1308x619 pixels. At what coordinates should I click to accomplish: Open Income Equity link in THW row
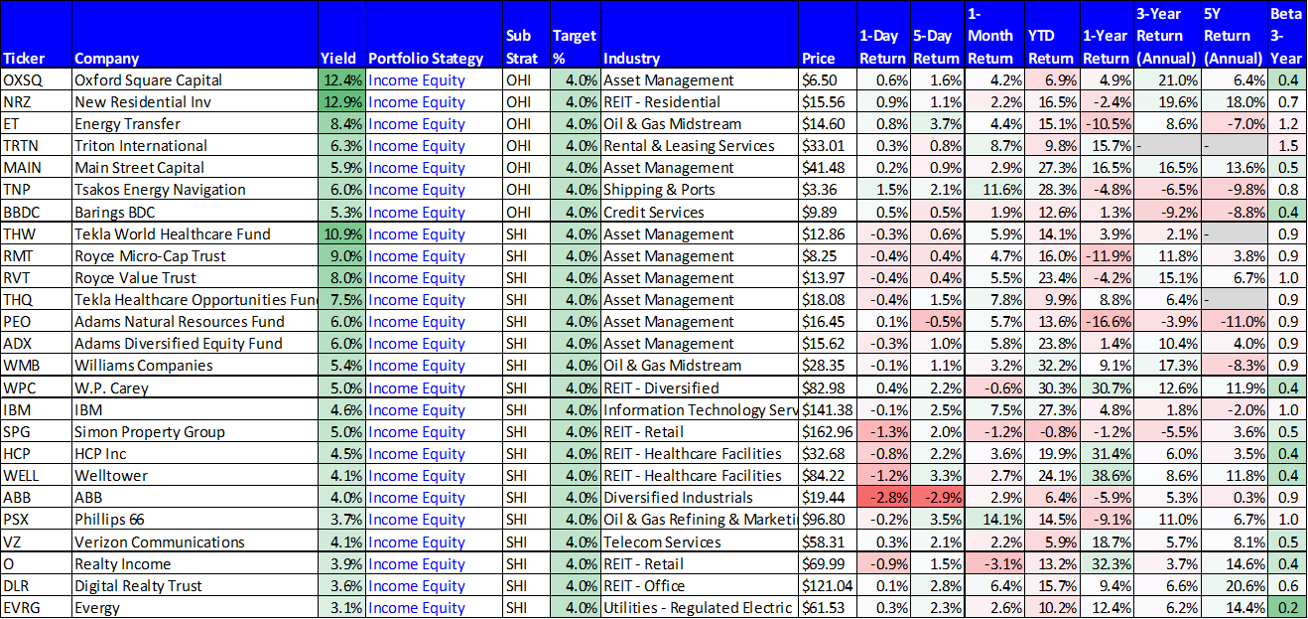point(416,234)
